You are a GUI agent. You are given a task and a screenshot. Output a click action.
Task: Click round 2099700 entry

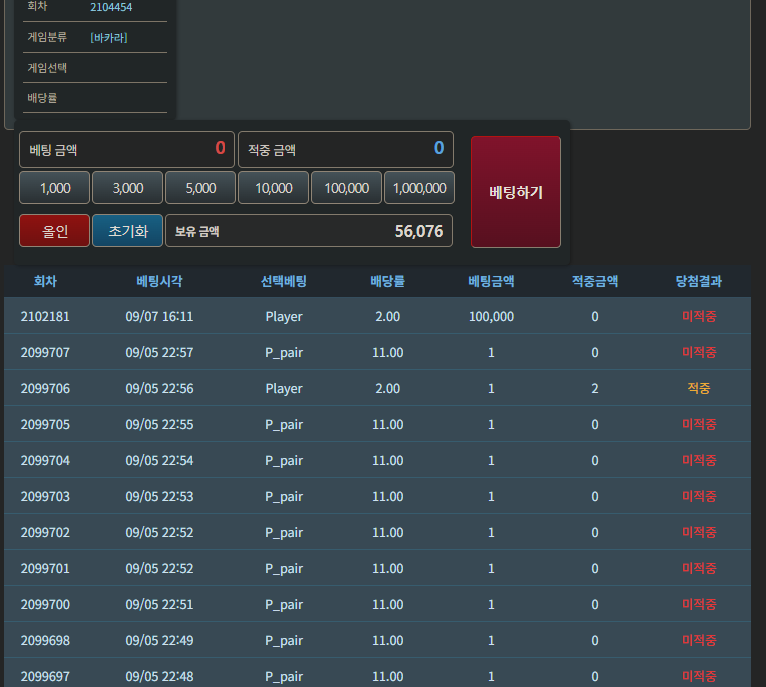45,604
